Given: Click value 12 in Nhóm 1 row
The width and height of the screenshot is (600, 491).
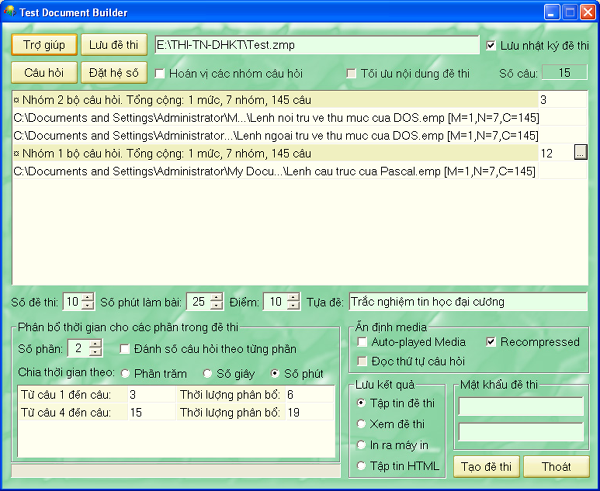Looking at the screenshot, I should [556, 153].
